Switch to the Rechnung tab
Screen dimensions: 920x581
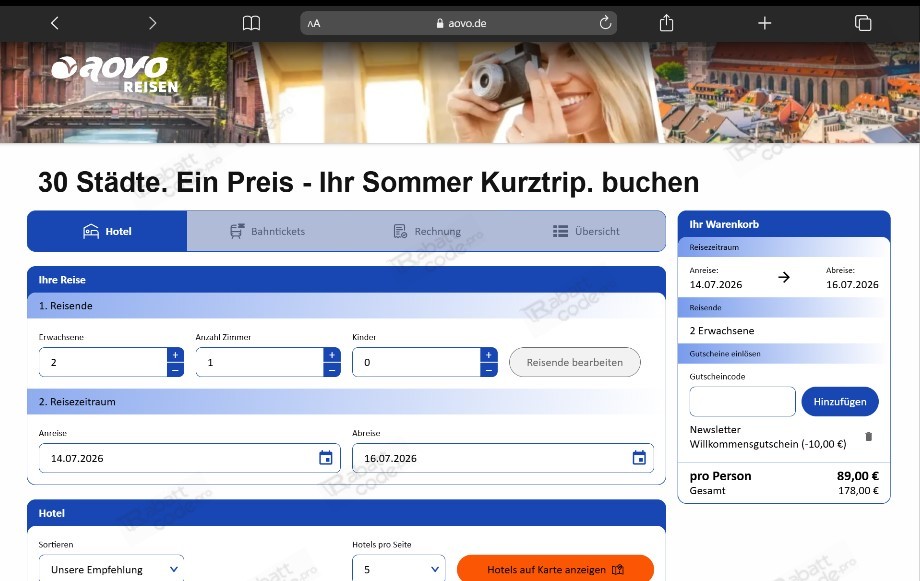coord(427,231)
